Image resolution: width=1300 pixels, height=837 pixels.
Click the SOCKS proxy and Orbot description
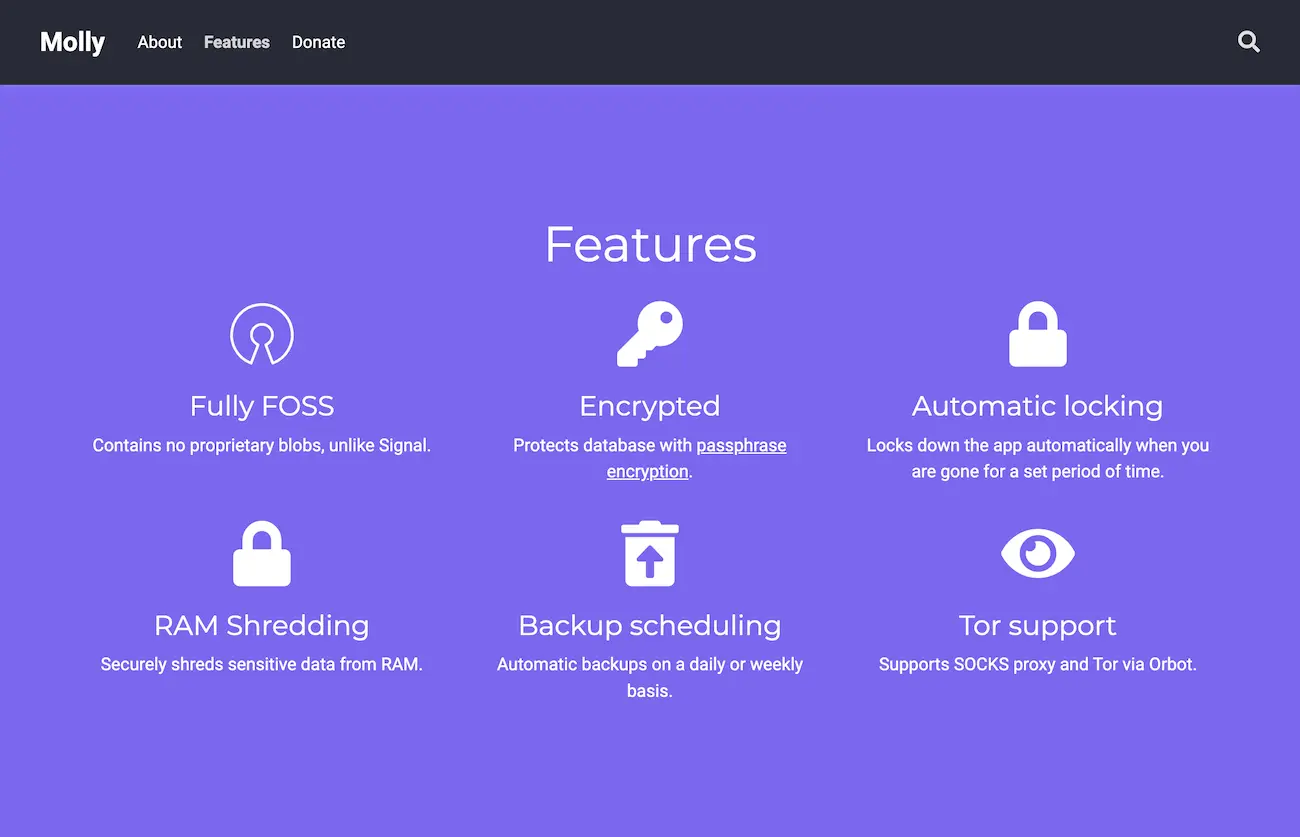1037,664
